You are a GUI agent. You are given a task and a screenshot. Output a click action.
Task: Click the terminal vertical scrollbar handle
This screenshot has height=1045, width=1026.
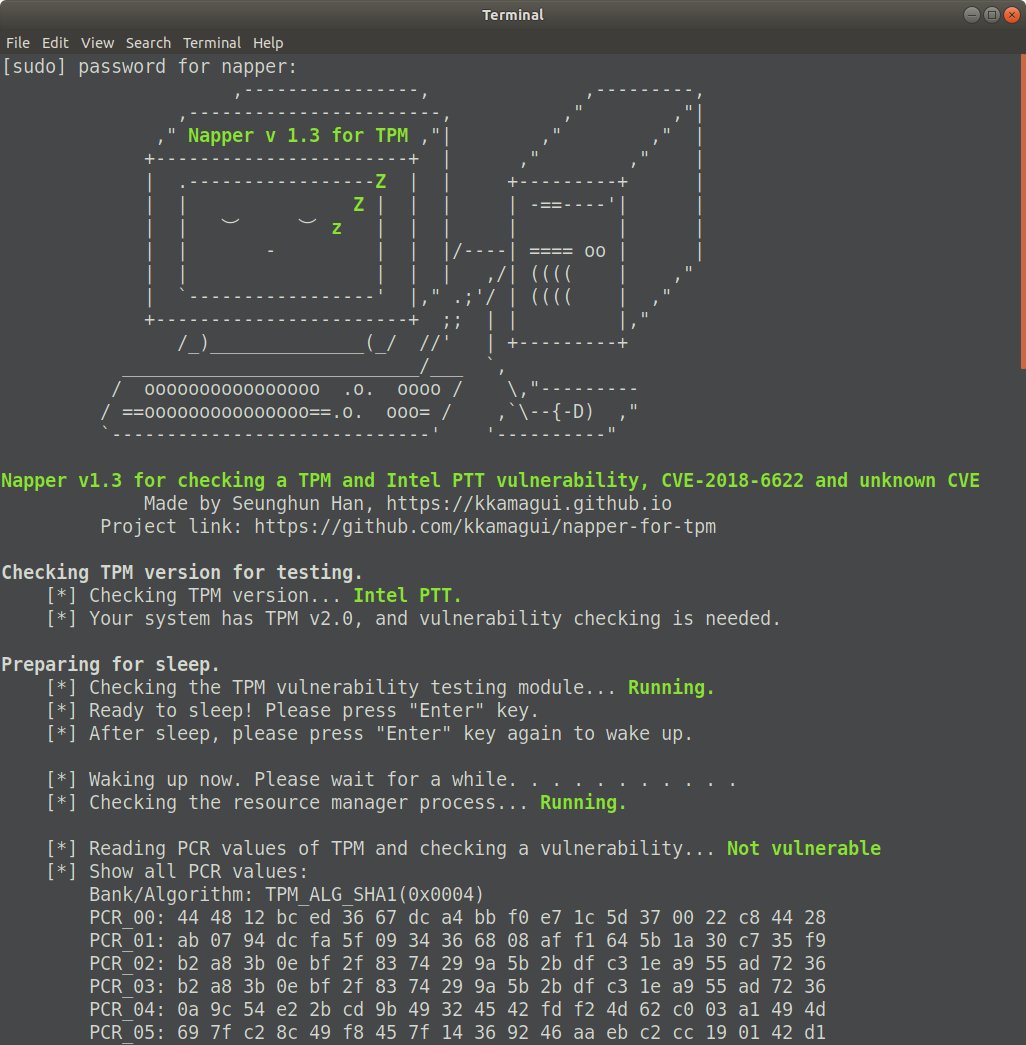tap(1023, 211)
